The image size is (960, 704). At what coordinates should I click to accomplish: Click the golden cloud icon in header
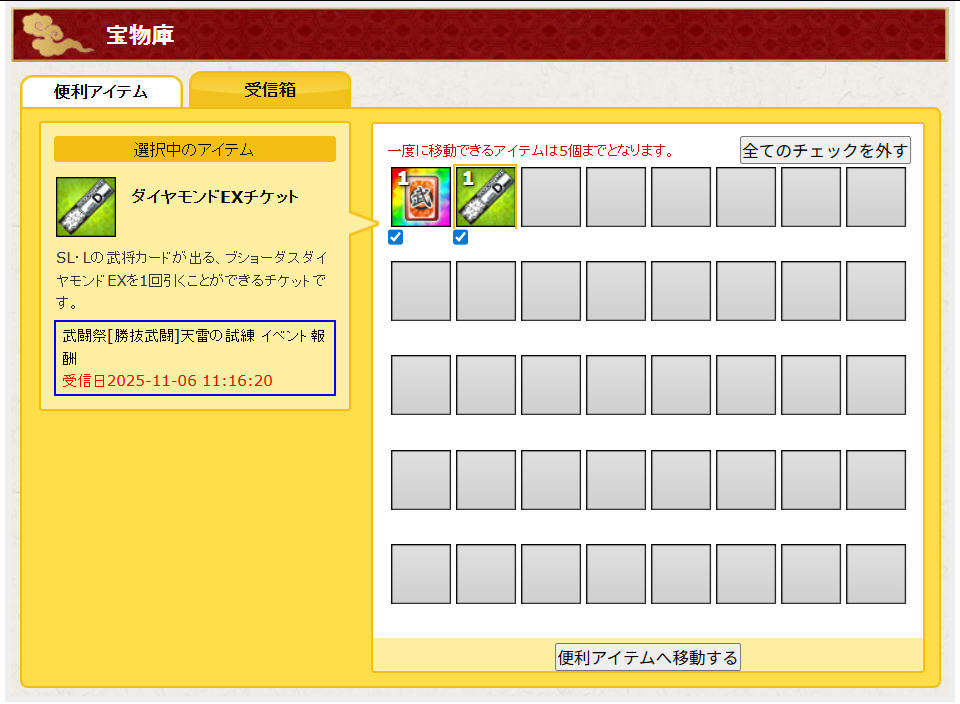tap(52, 35)
